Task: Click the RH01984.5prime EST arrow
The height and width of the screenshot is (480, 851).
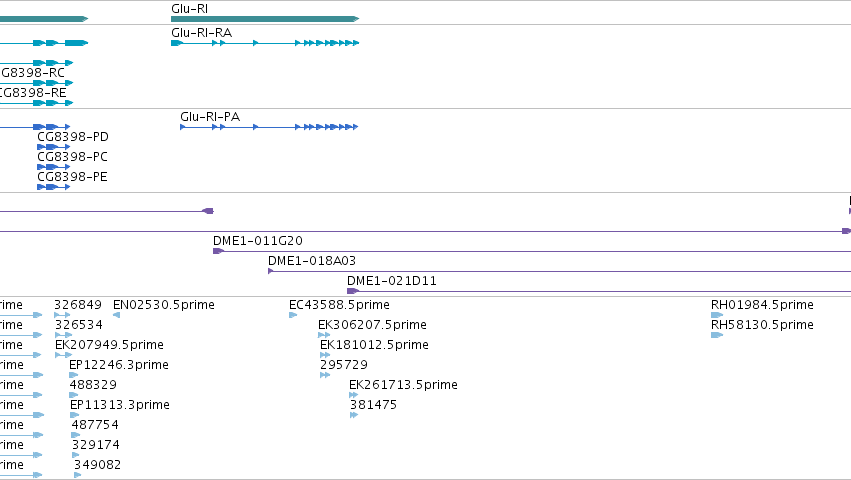Action: tap(717, 315)
